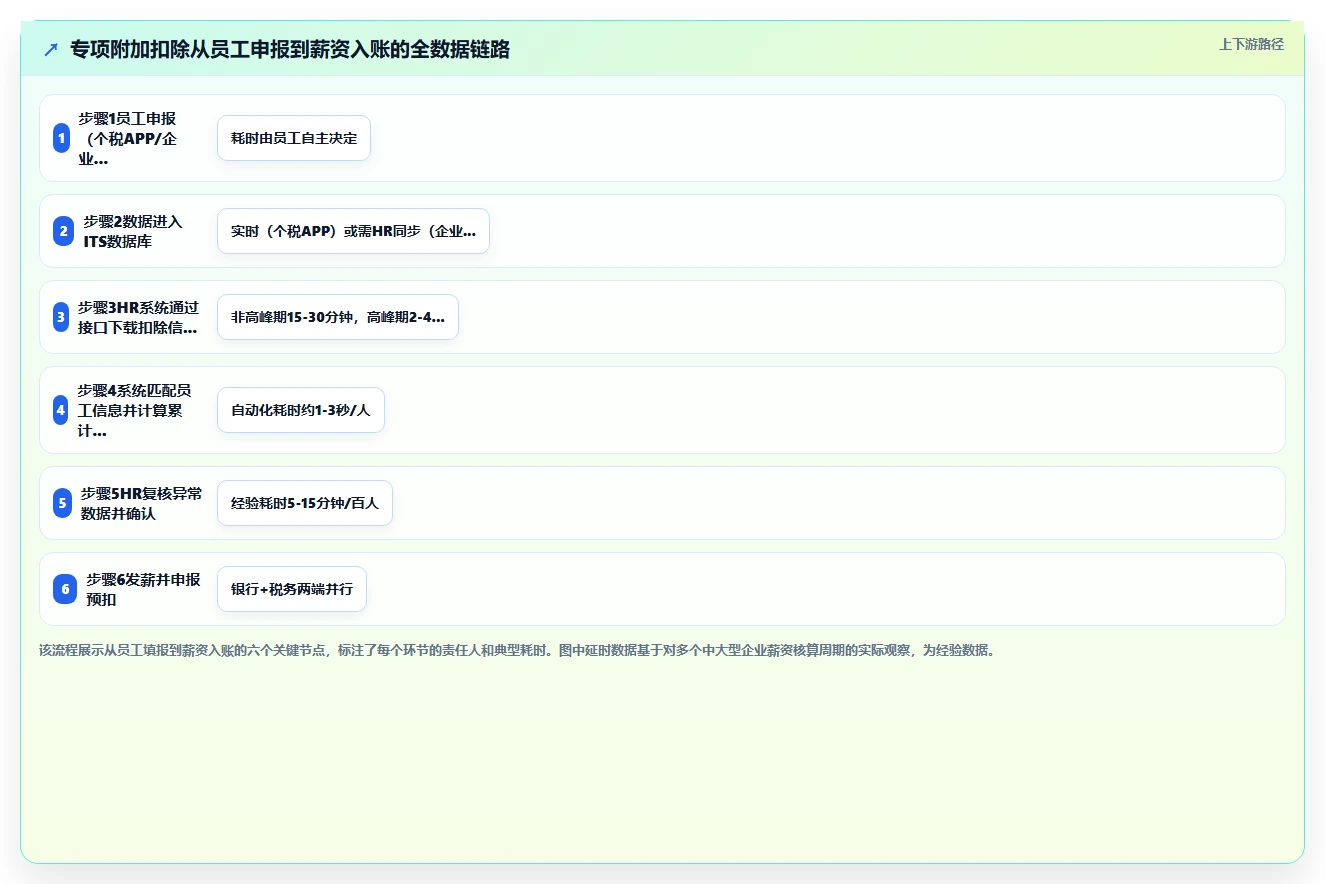Click the 上下游路径 label at top right
The image size is (1325, 884).
[x=1251, y=44]
